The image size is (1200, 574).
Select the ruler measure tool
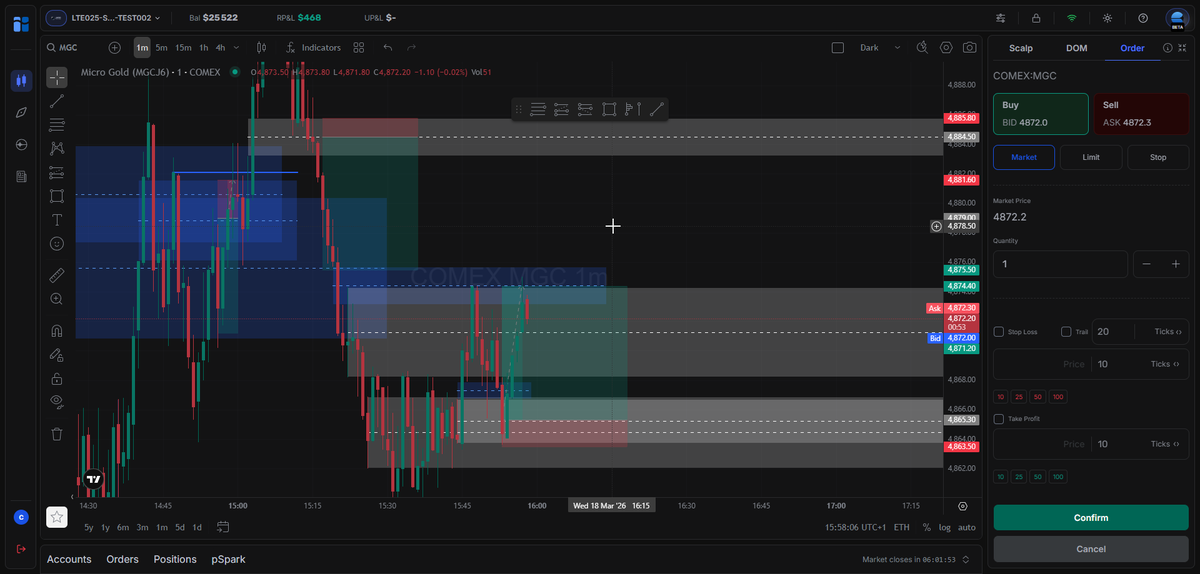point(57,274)
